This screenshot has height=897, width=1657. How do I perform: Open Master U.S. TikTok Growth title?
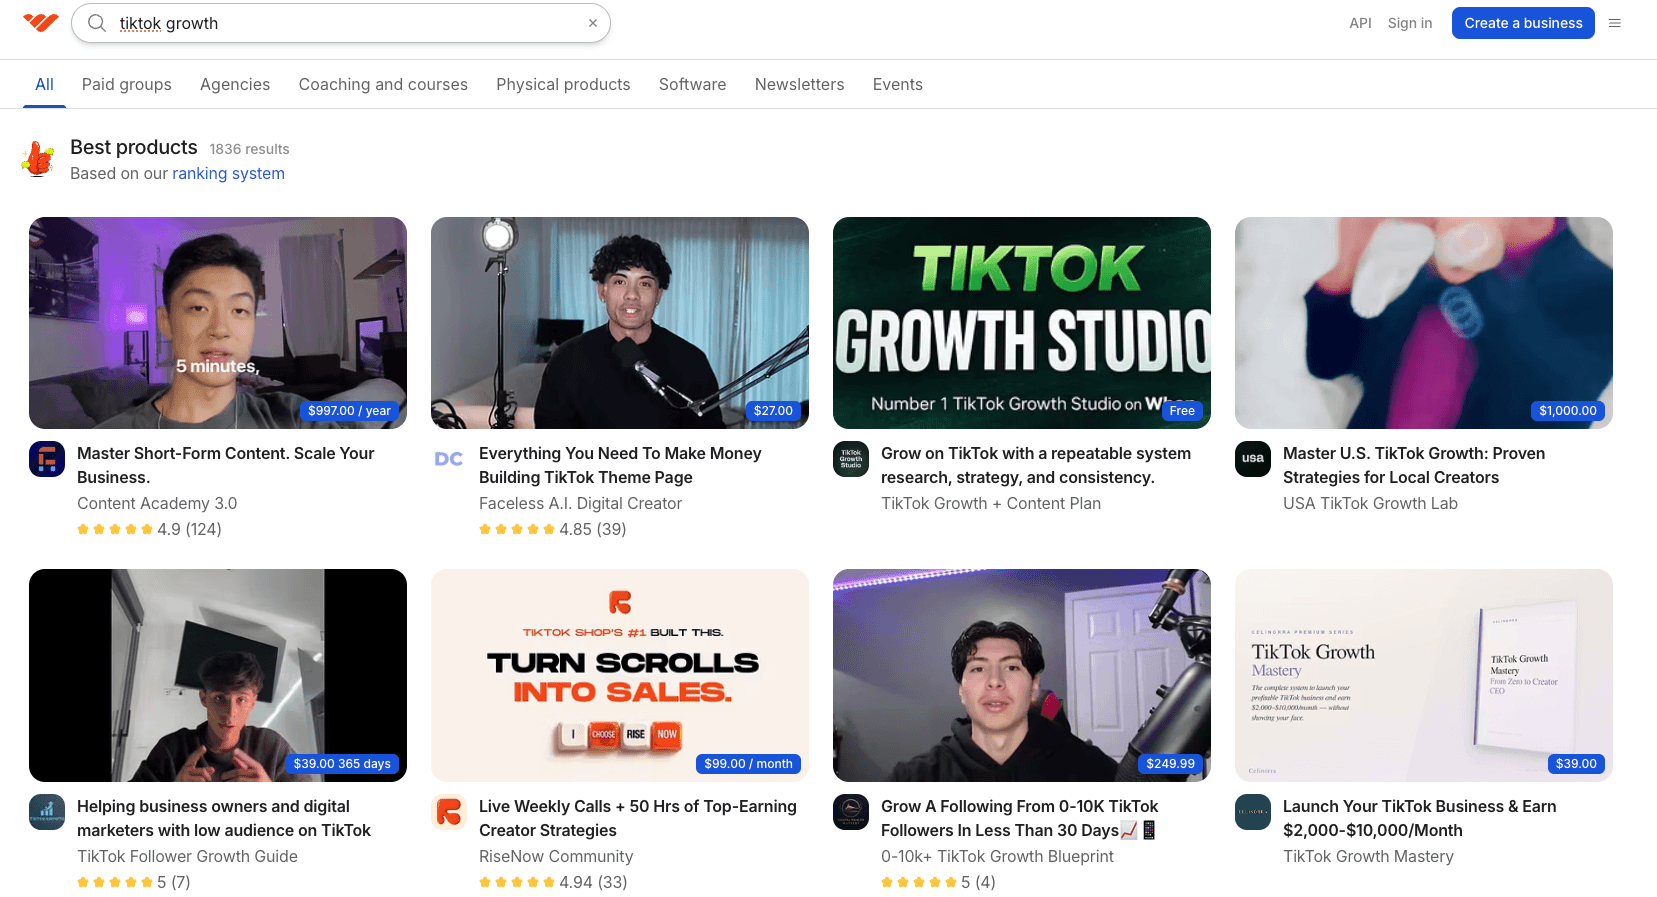(x=1414, y=465)
